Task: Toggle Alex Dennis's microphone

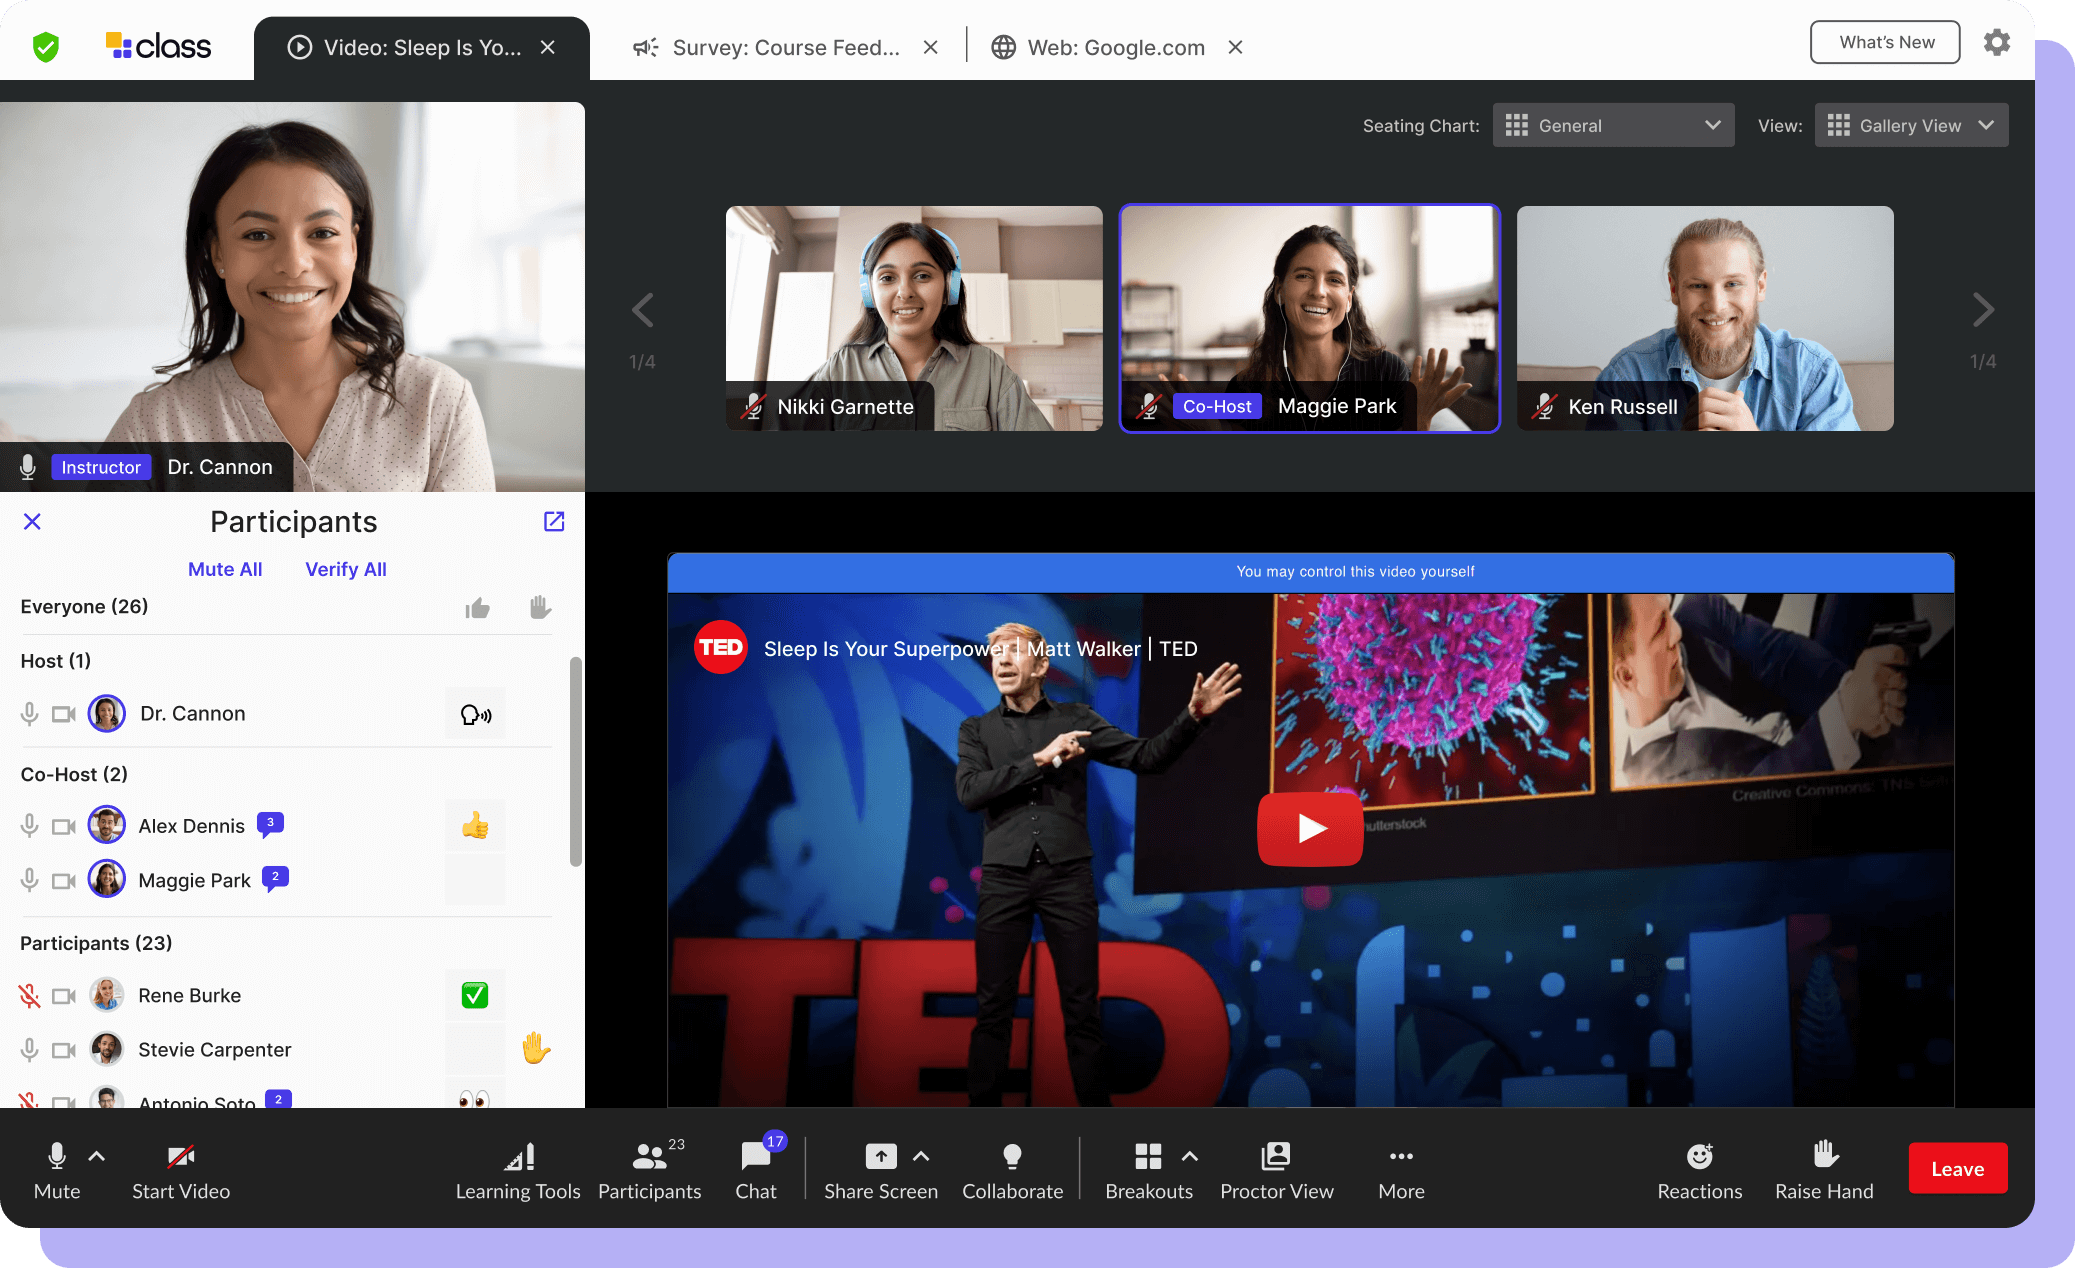Action: coord(30,826)
